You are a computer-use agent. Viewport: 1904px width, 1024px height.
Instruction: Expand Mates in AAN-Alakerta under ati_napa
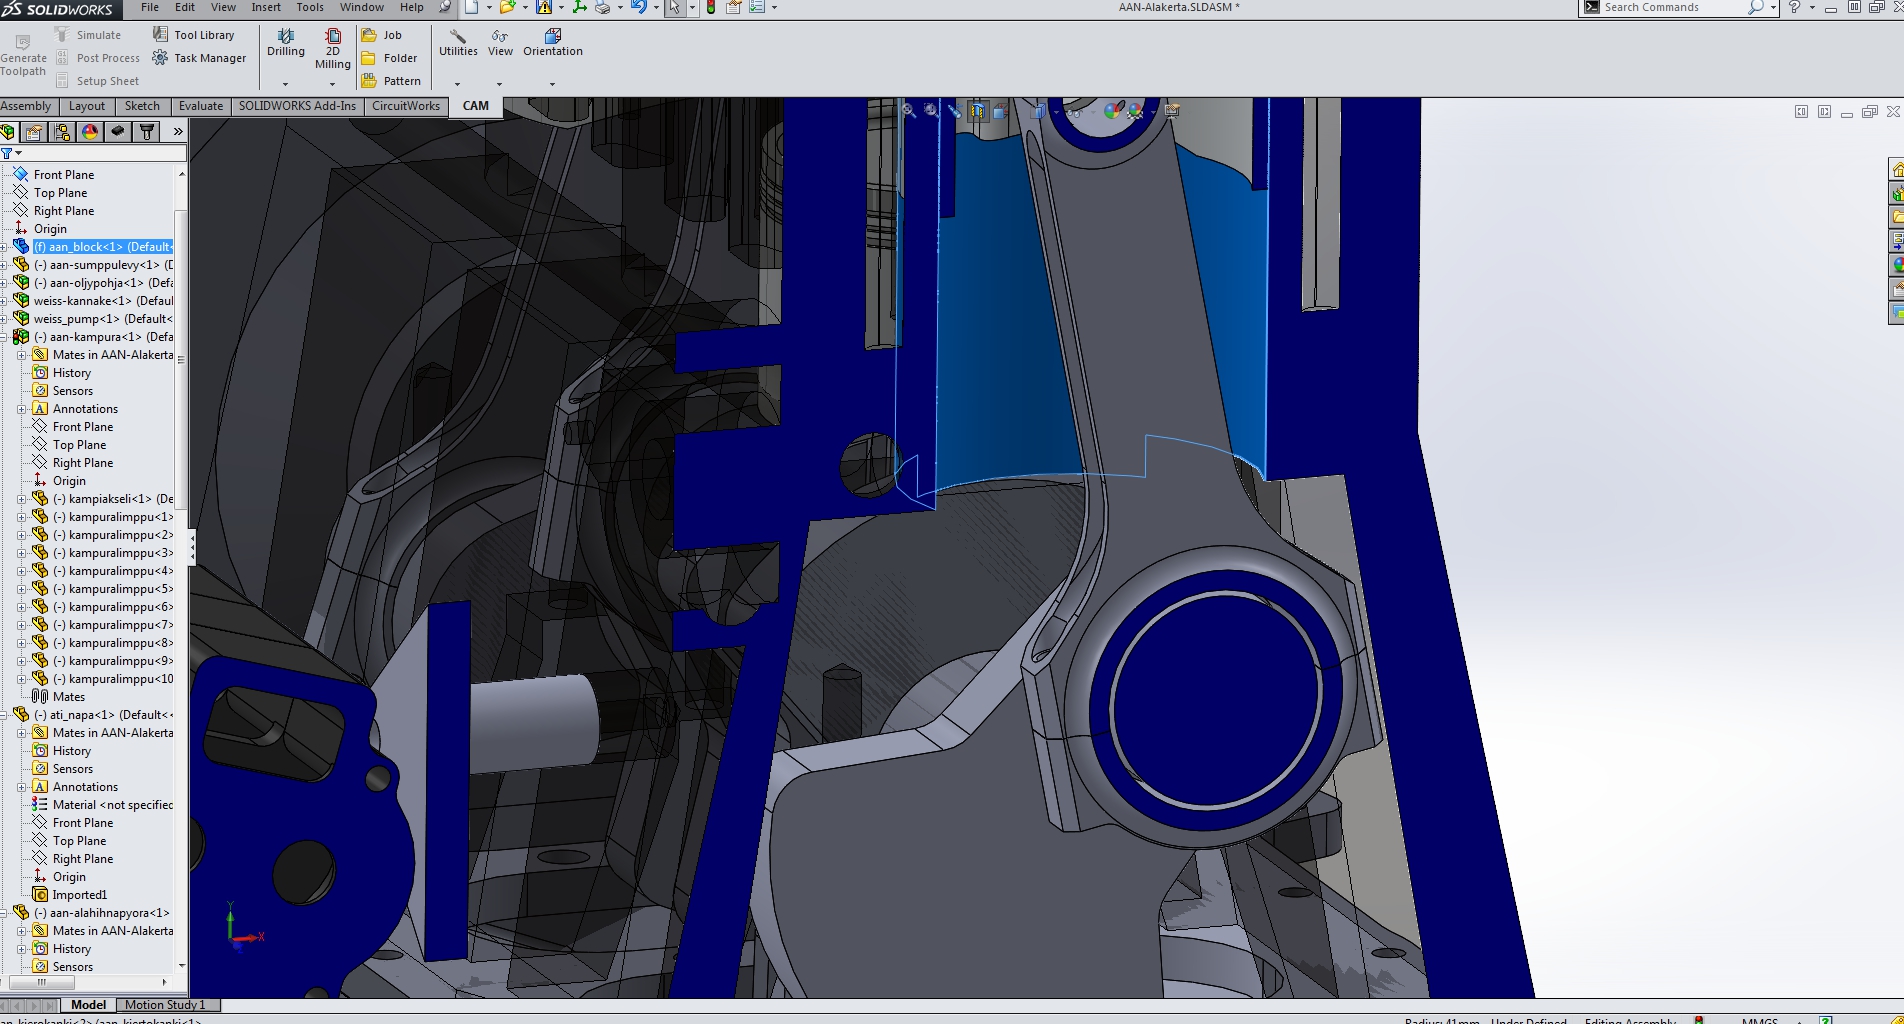pos(22,733)
